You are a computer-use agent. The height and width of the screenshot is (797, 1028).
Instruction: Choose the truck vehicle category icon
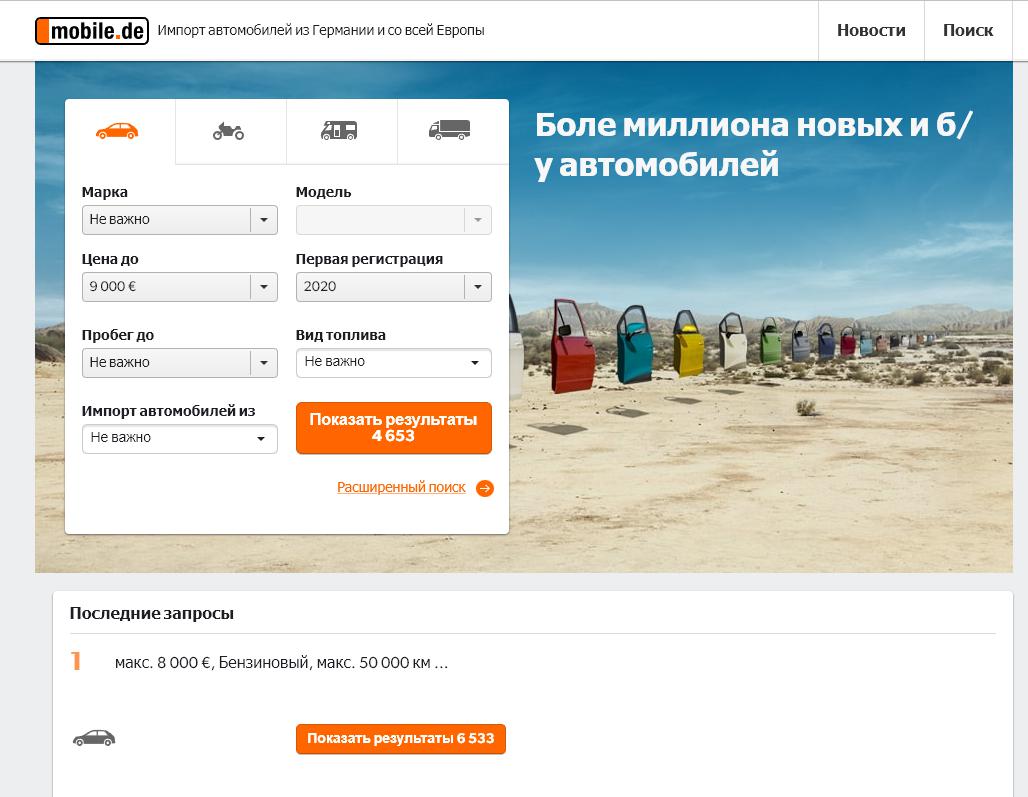(x=450, y=131)
